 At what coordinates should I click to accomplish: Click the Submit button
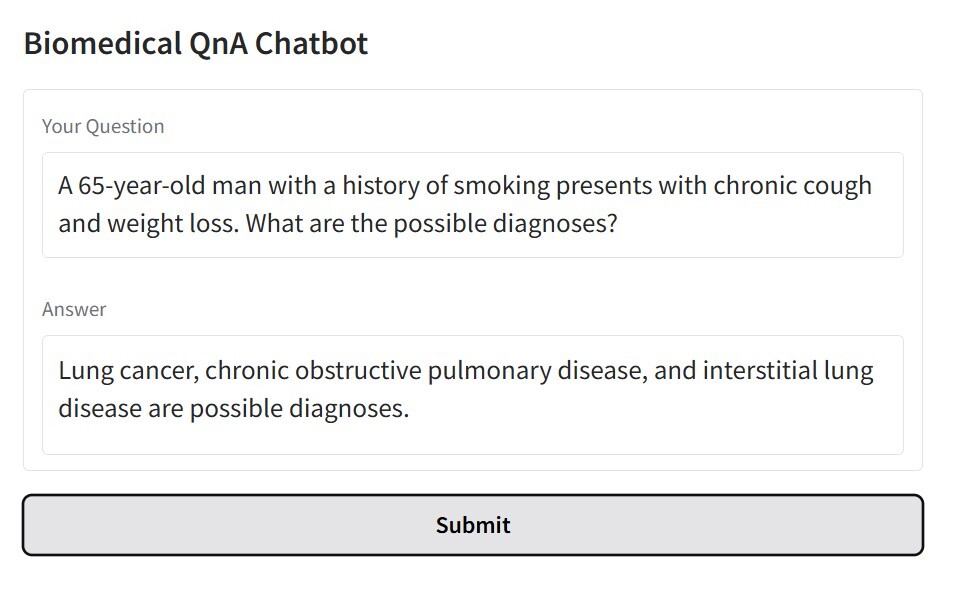click(472, 525)
